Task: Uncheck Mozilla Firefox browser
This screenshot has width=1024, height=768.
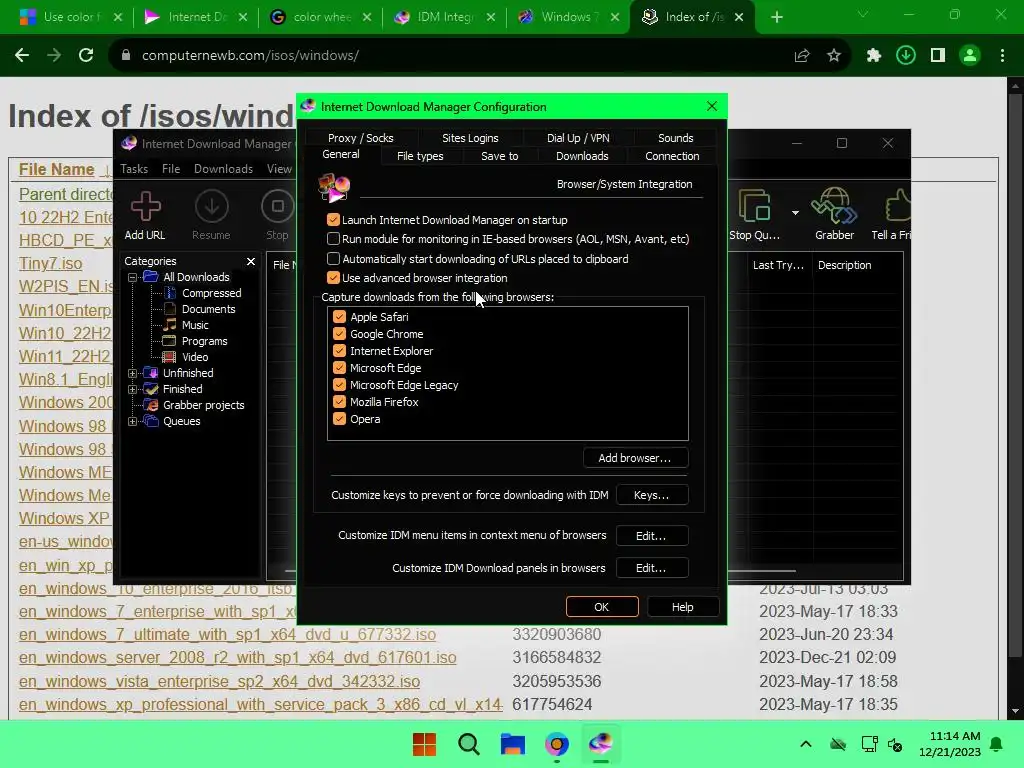Action: 339,402
